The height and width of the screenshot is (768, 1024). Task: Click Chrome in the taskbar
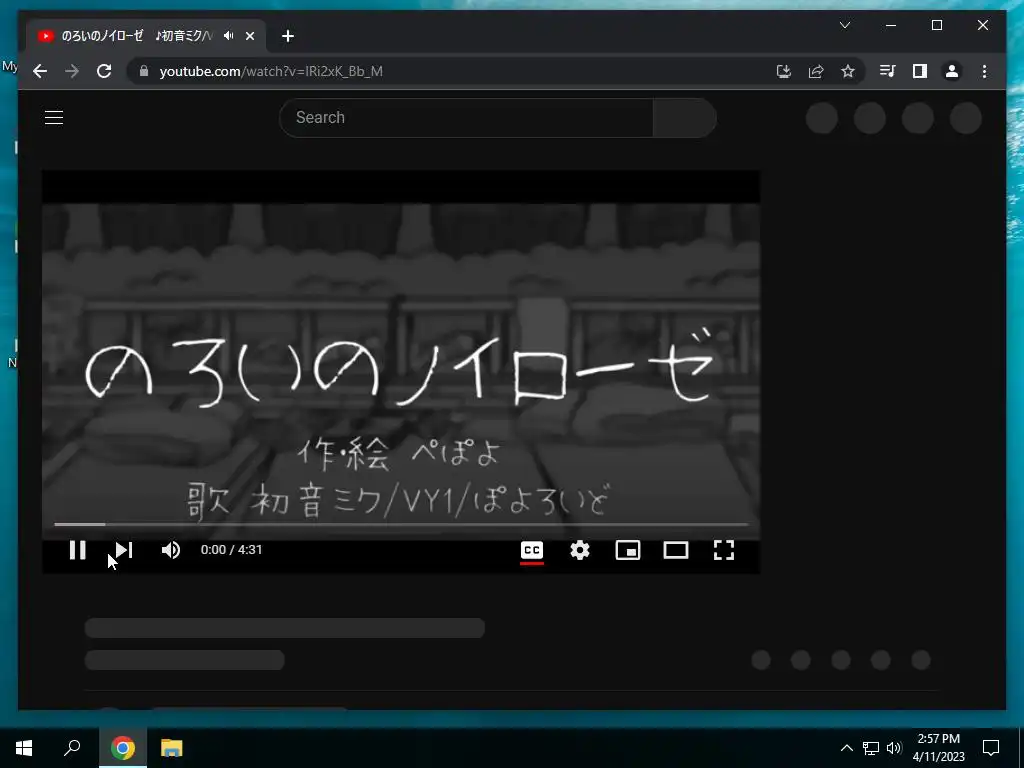coord(122,748)
